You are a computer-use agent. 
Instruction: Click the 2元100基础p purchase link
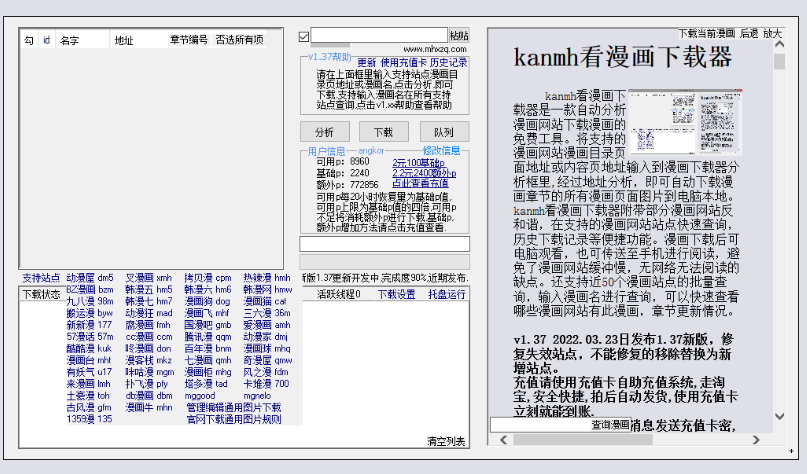click(419, 162)
